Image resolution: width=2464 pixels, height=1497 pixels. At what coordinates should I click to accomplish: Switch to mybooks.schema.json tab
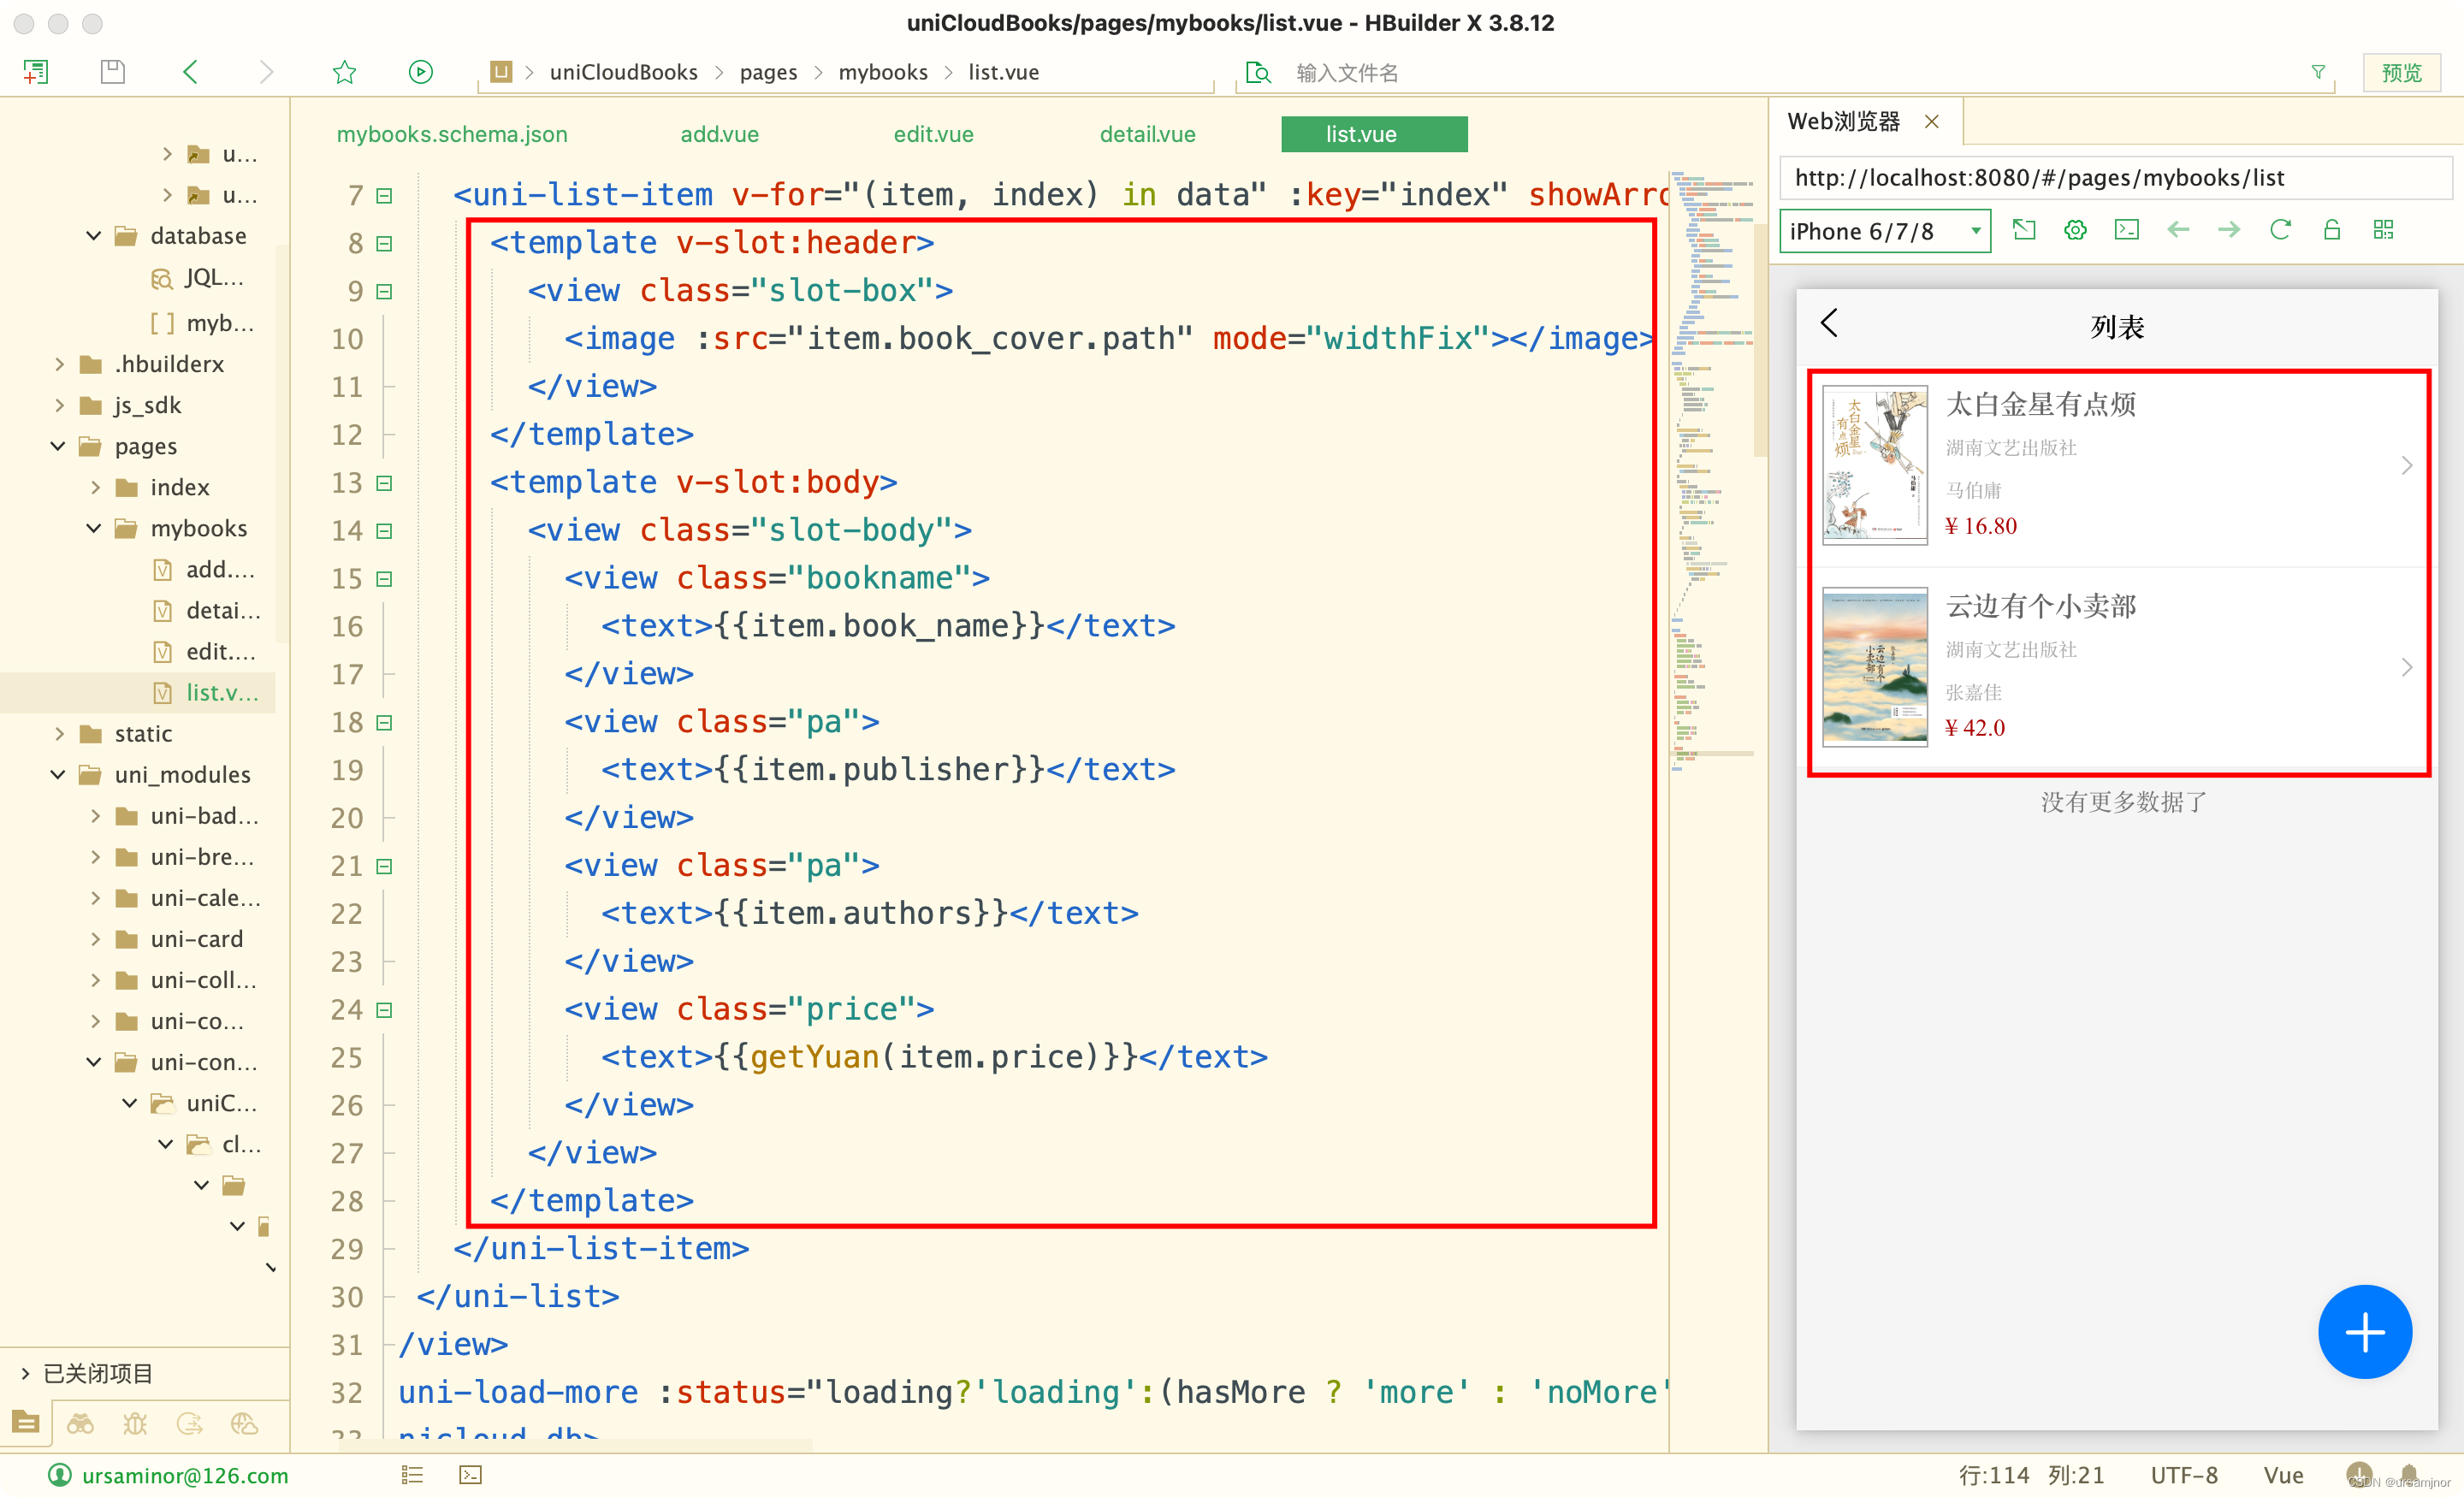[452, 134]
